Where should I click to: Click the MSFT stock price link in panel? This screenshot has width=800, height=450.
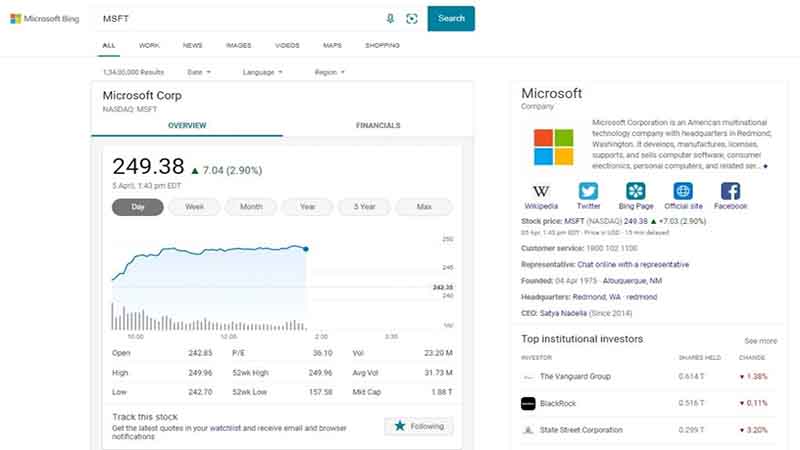574,221
